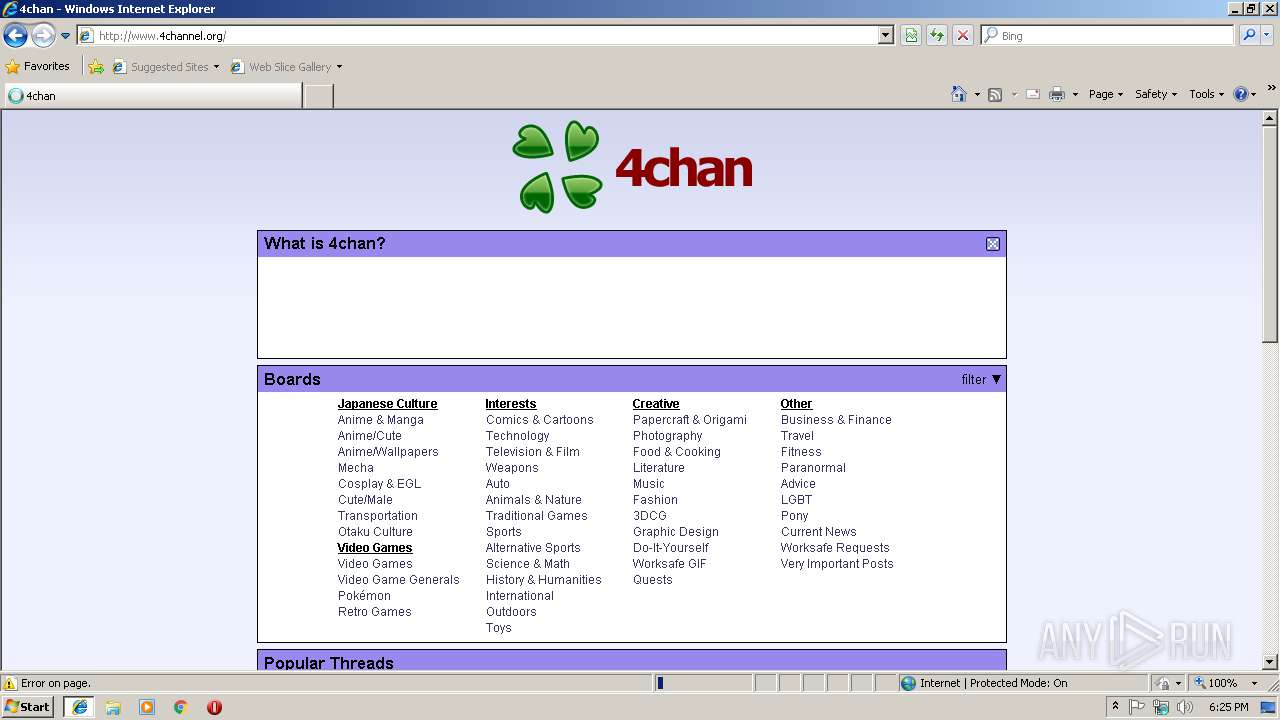Image resolution: width=1280 pixels, height=720 pixels.
Task: Open search provider dropdown arrow
Action: pyautogui.click(x=1267, y=35)
